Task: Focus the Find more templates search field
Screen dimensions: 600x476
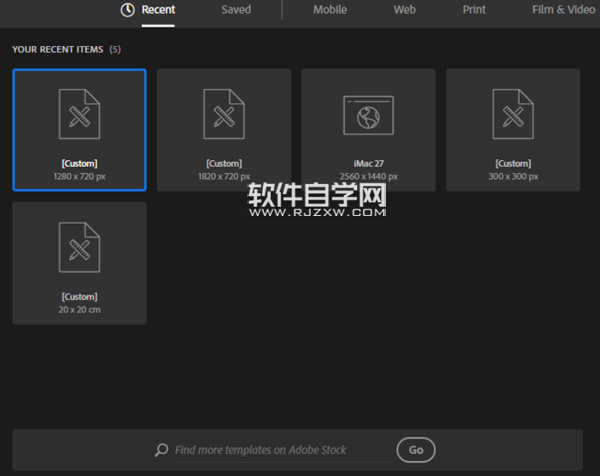Action: tap(282, 450)
